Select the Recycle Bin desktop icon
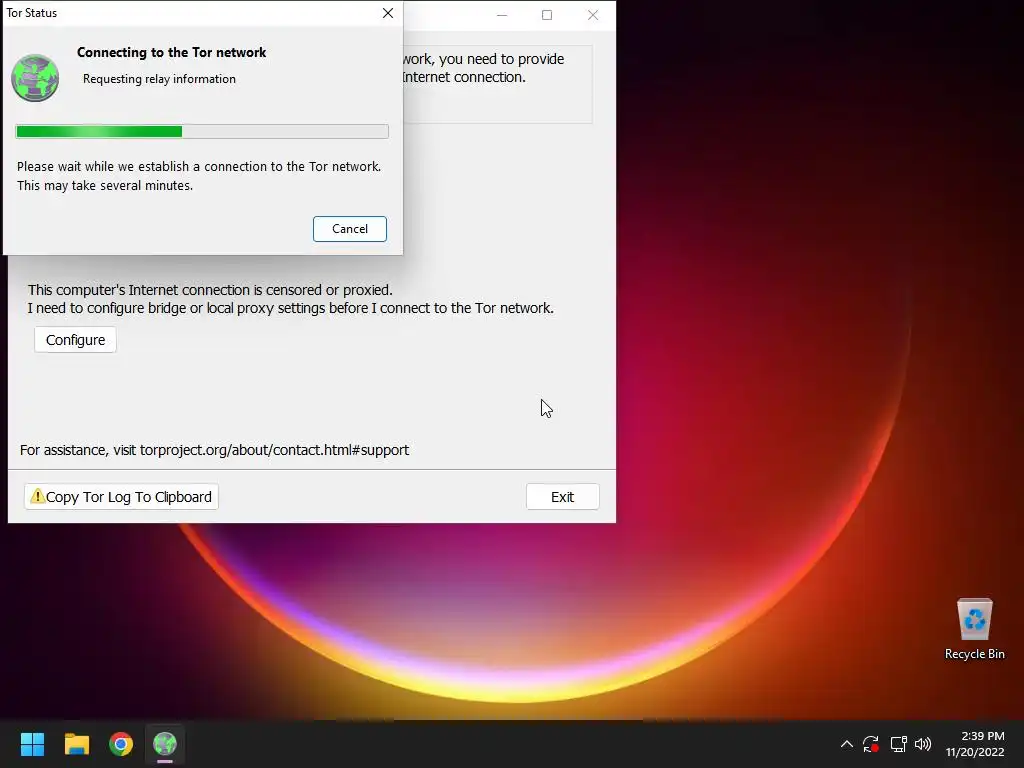The image size is (1024, 768). pos(974,629)
